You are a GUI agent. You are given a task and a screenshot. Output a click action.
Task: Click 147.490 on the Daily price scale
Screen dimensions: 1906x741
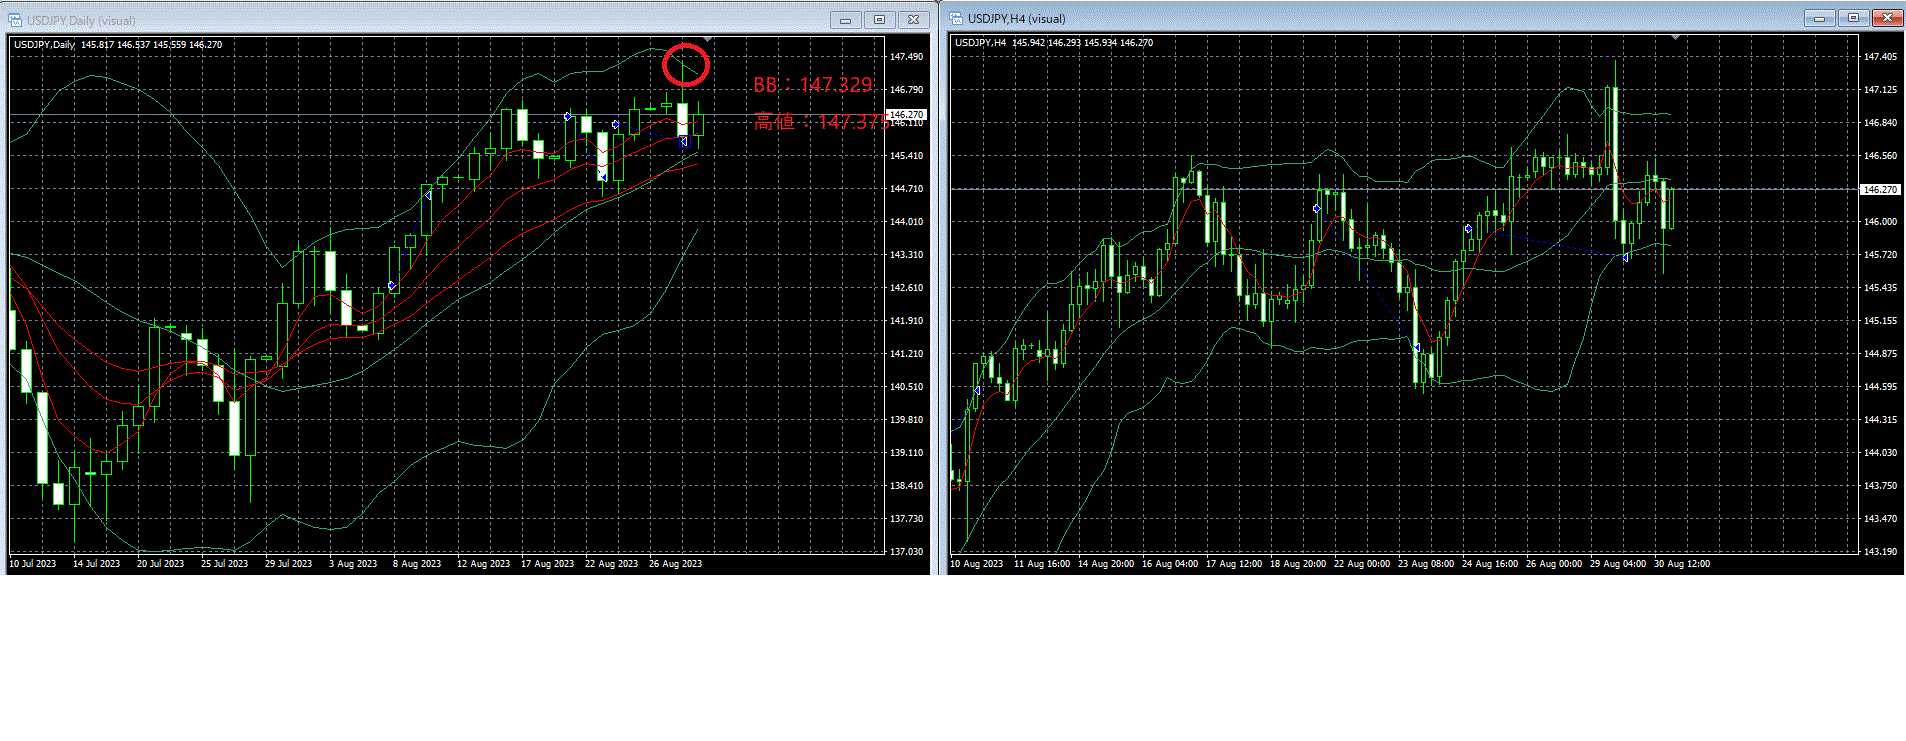click(906, 57)
